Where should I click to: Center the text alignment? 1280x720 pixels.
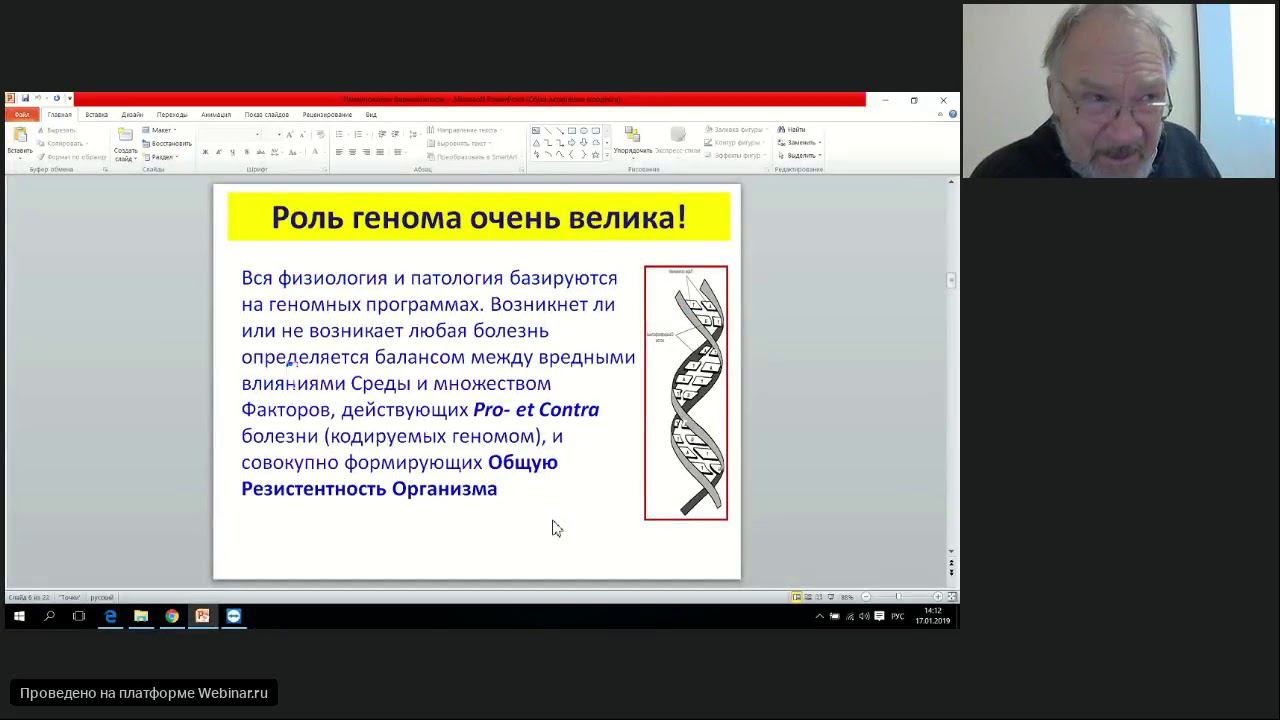(x=352, y=152)
